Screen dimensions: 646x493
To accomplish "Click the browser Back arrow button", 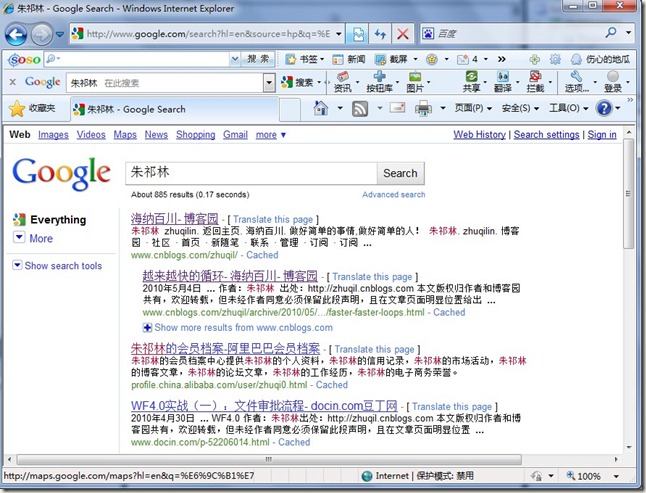I will tap(16, 34).
